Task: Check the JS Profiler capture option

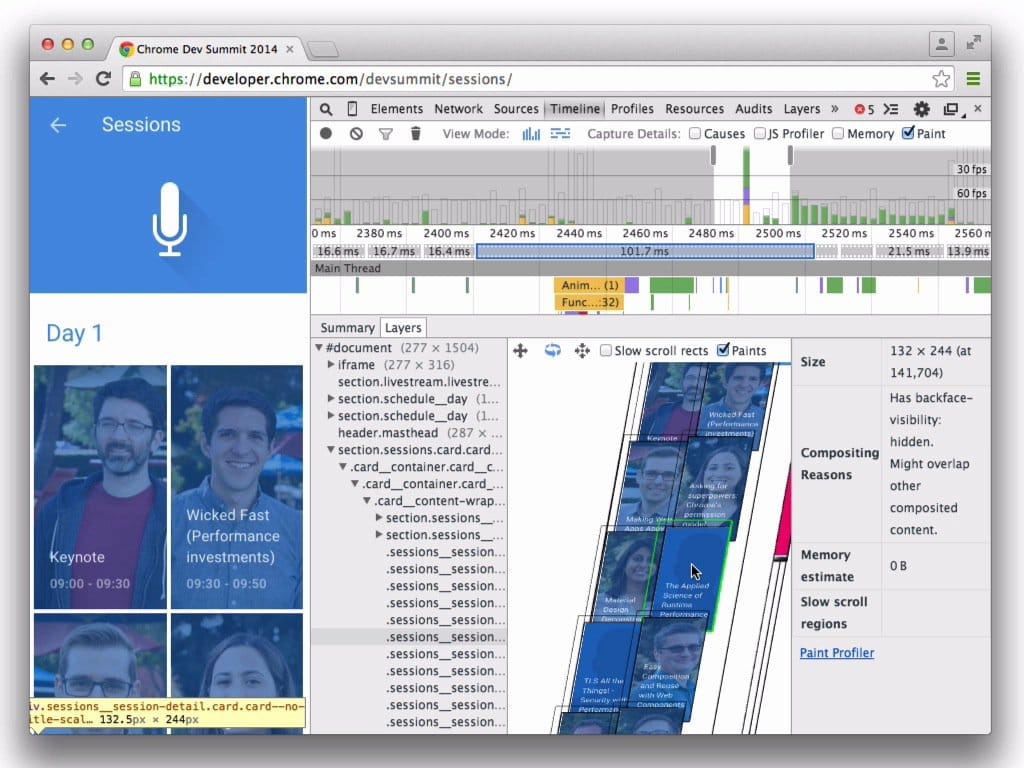Action: [761, 133]
